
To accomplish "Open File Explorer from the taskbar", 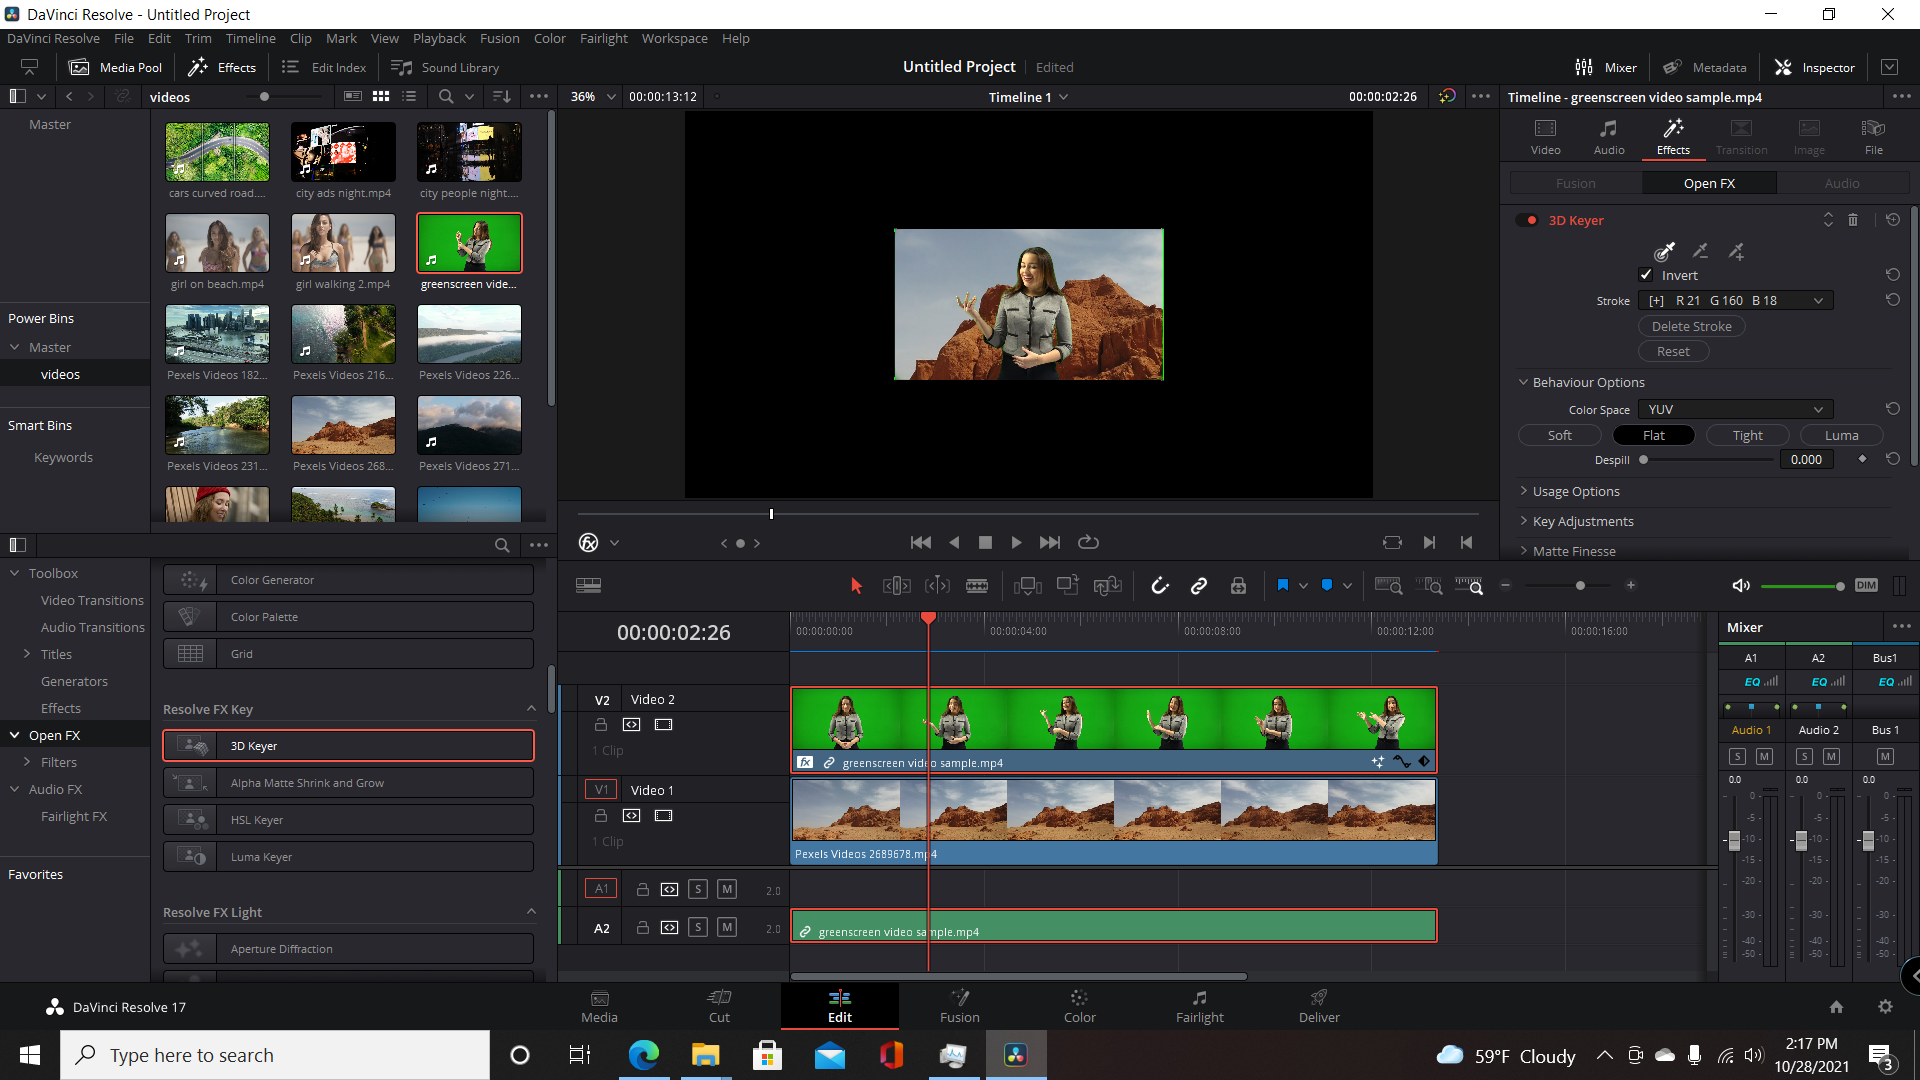I will click(705, 1055).
